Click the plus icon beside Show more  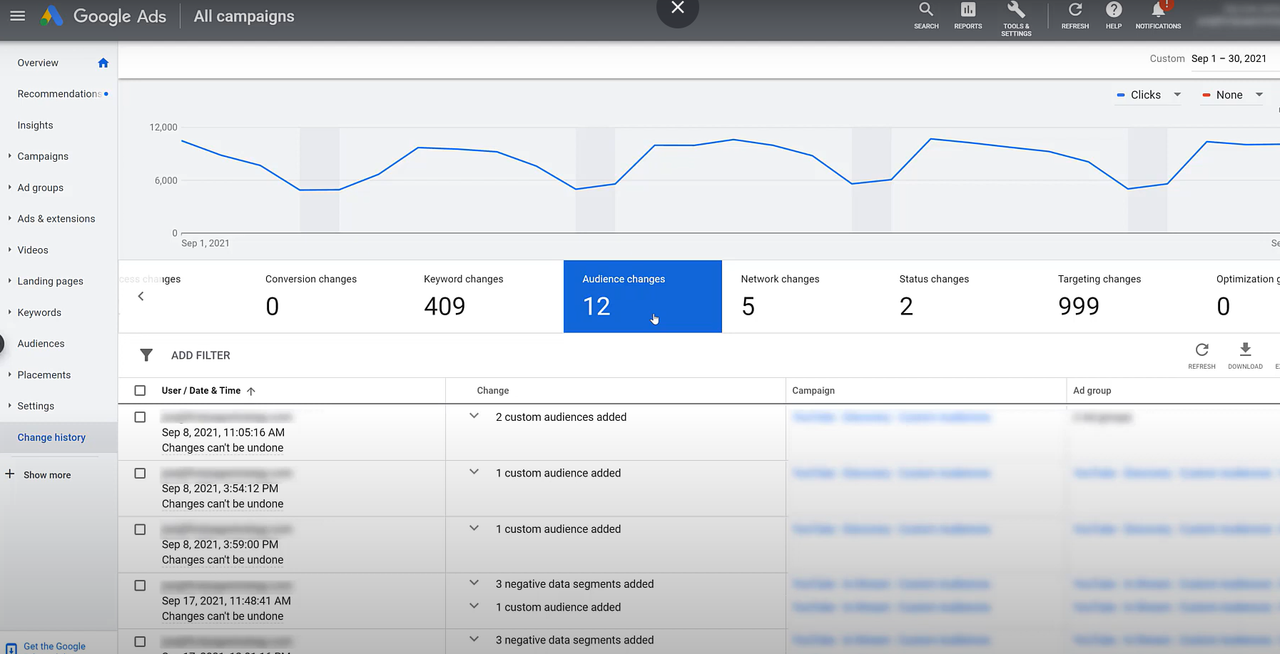click(x=10, y=474)
